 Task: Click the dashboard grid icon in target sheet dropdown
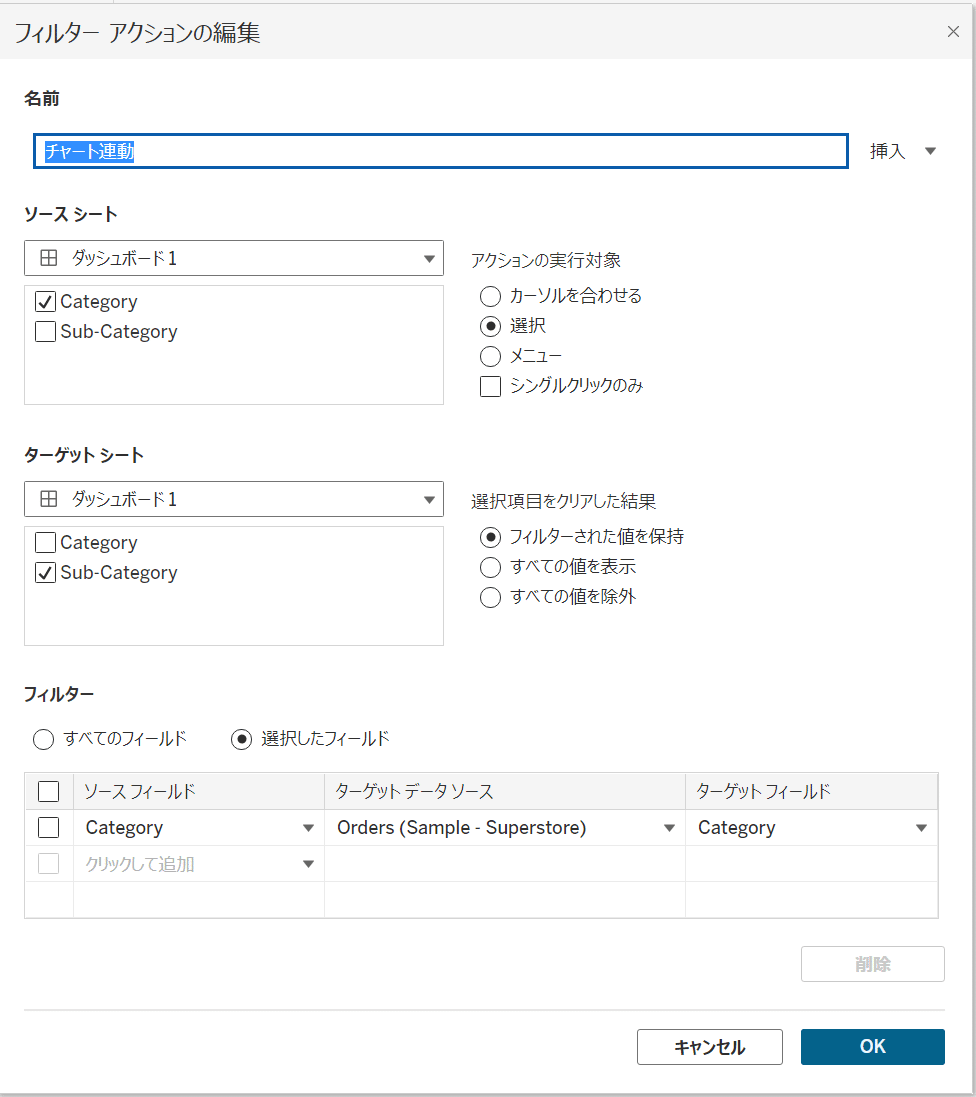tap(48, 499)
